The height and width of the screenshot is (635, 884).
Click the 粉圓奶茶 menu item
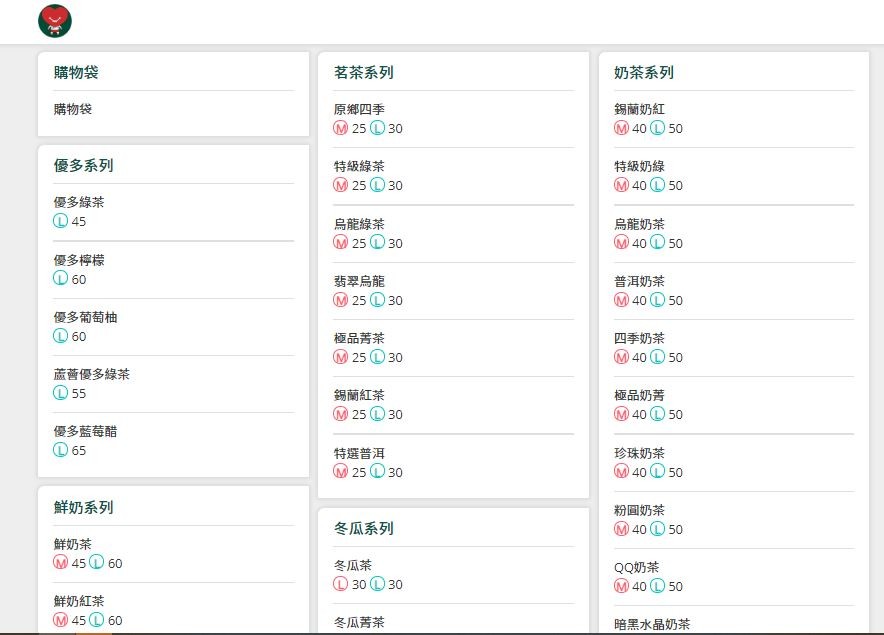(x=639, y=510)
